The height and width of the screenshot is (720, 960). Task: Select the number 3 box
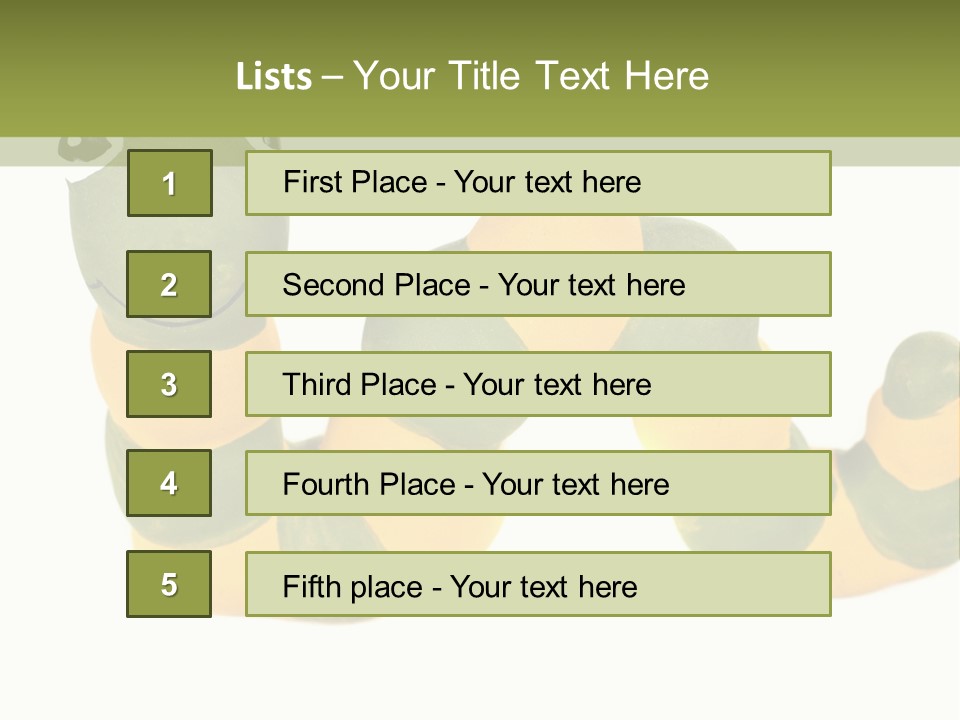coord(169,384)
